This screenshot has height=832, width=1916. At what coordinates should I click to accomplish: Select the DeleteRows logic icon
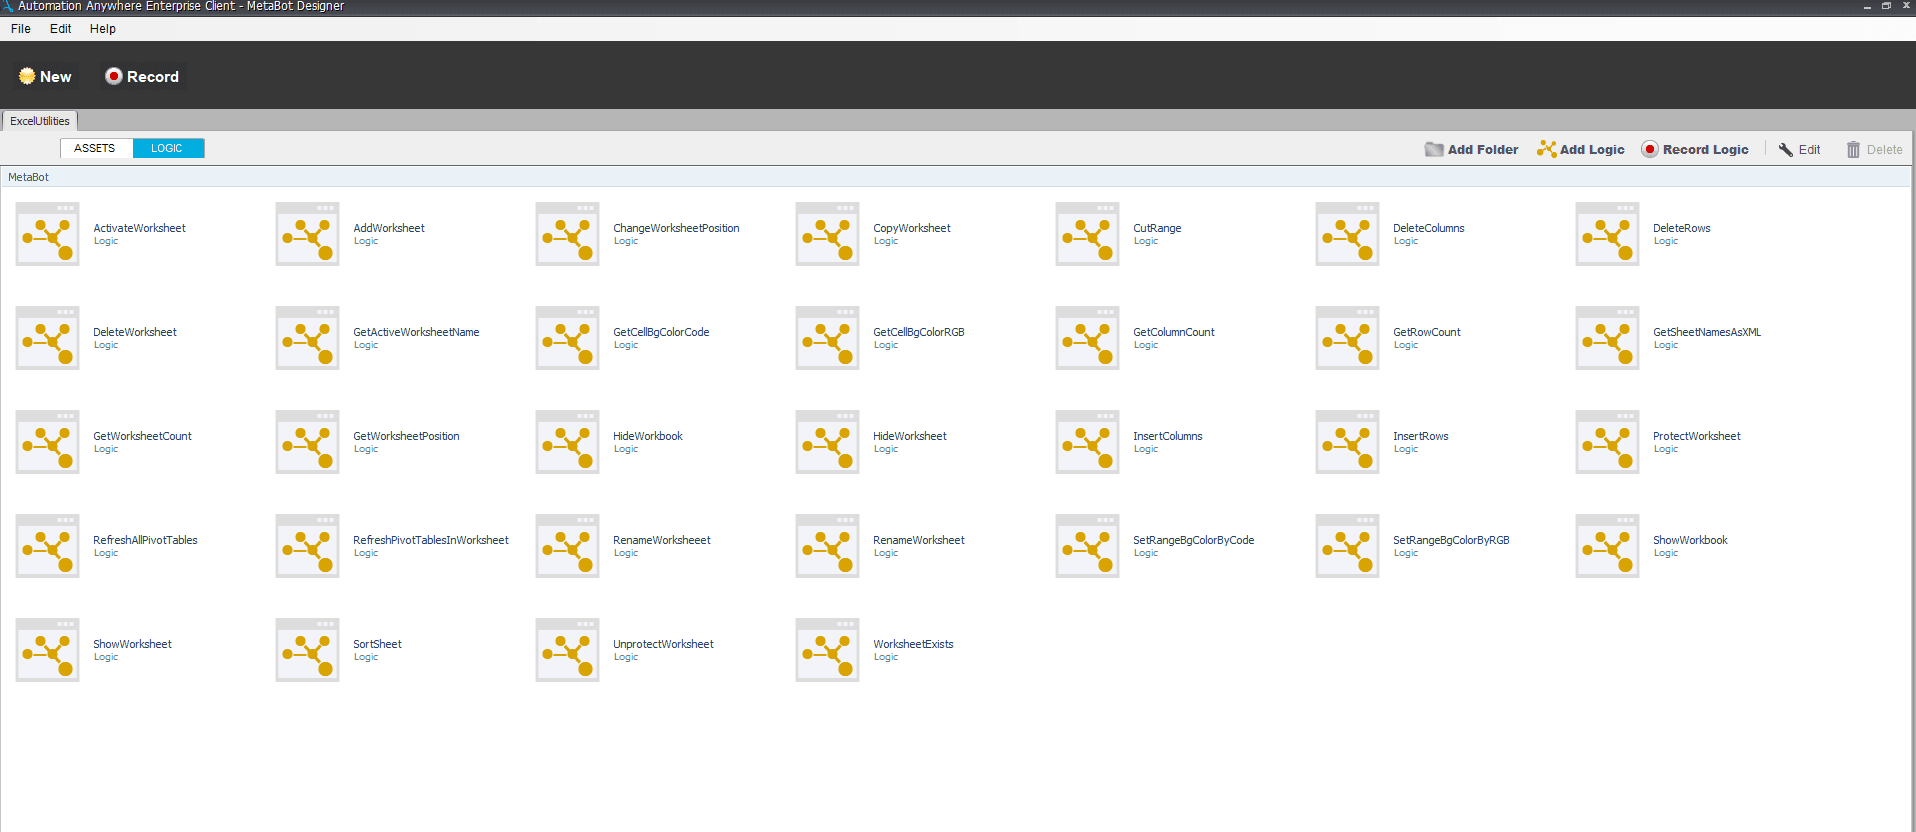pos(1608,234)
